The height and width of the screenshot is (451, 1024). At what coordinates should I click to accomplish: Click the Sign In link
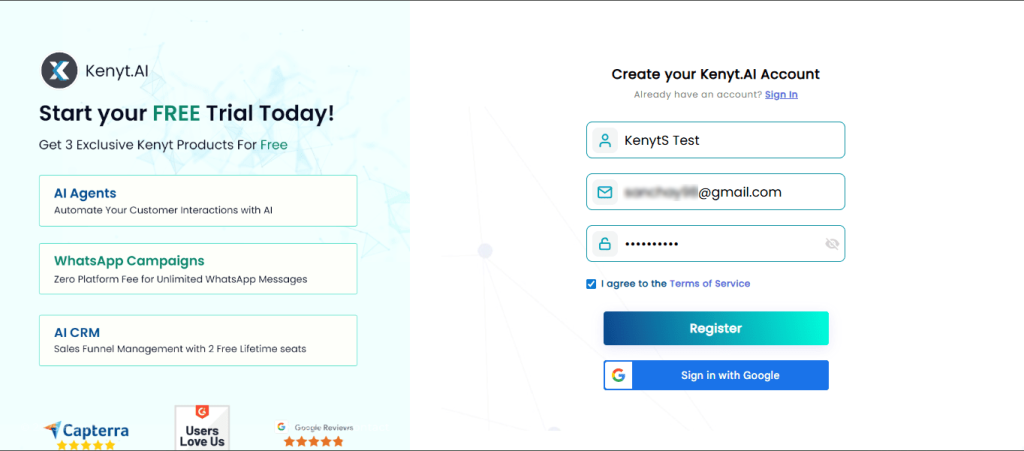(781, 95)
